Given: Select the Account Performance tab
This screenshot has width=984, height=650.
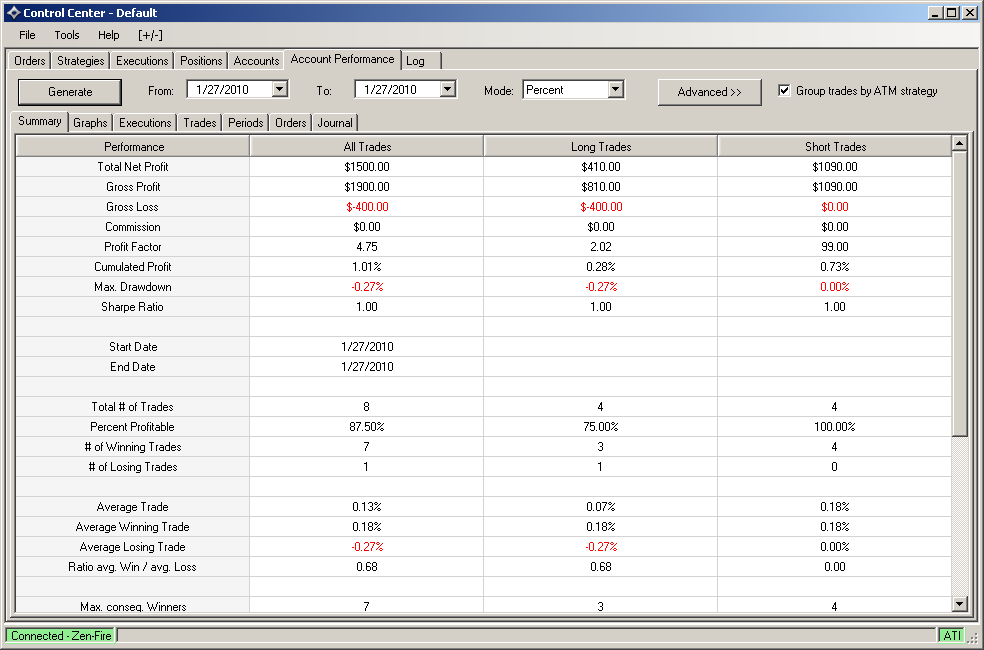Looking at the screenshot, I should [x=342, y=59].
